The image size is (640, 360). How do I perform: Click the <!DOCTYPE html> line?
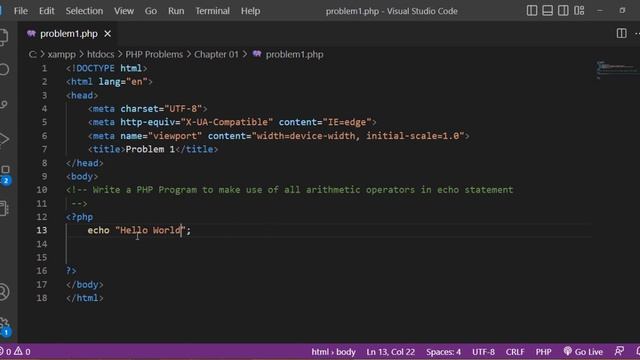(107, 68)
